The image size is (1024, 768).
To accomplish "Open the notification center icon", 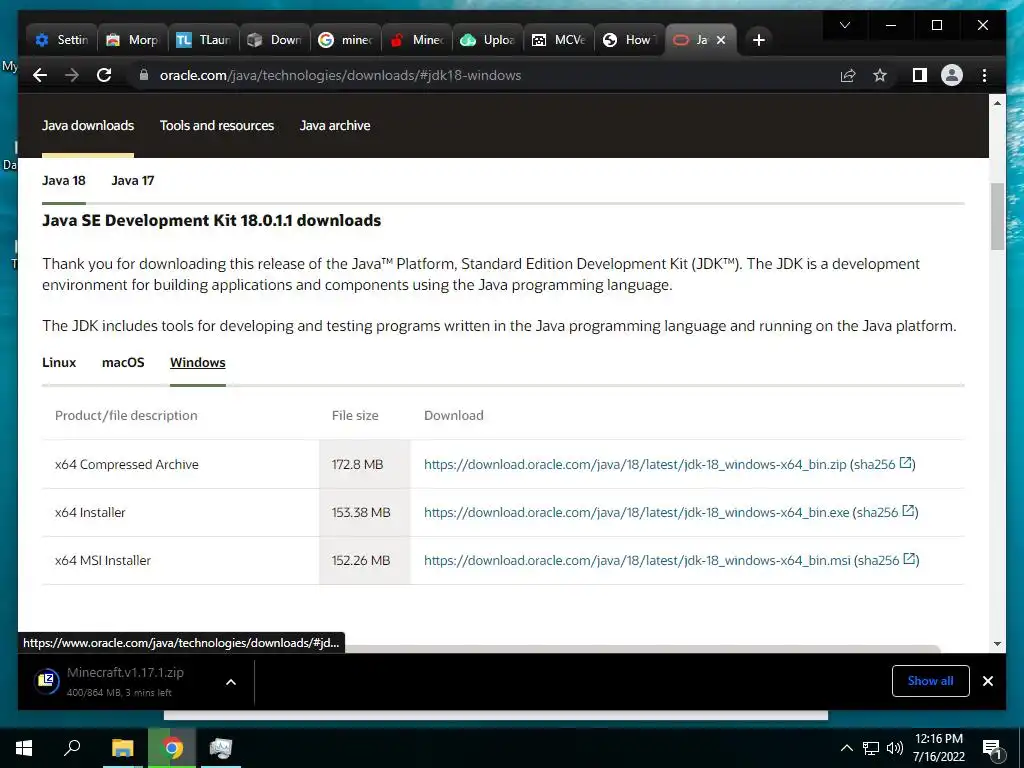I will tap(991, 748).
